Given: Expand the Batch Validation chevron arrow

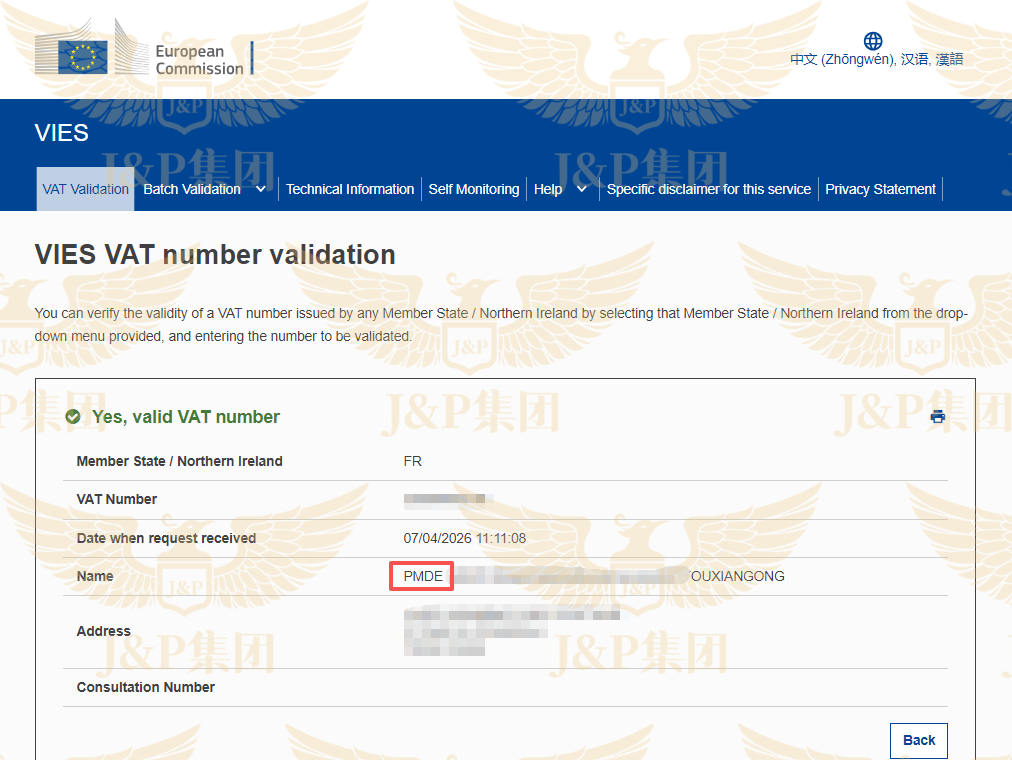Looking at the screenshot, I should tap(259, 188).
